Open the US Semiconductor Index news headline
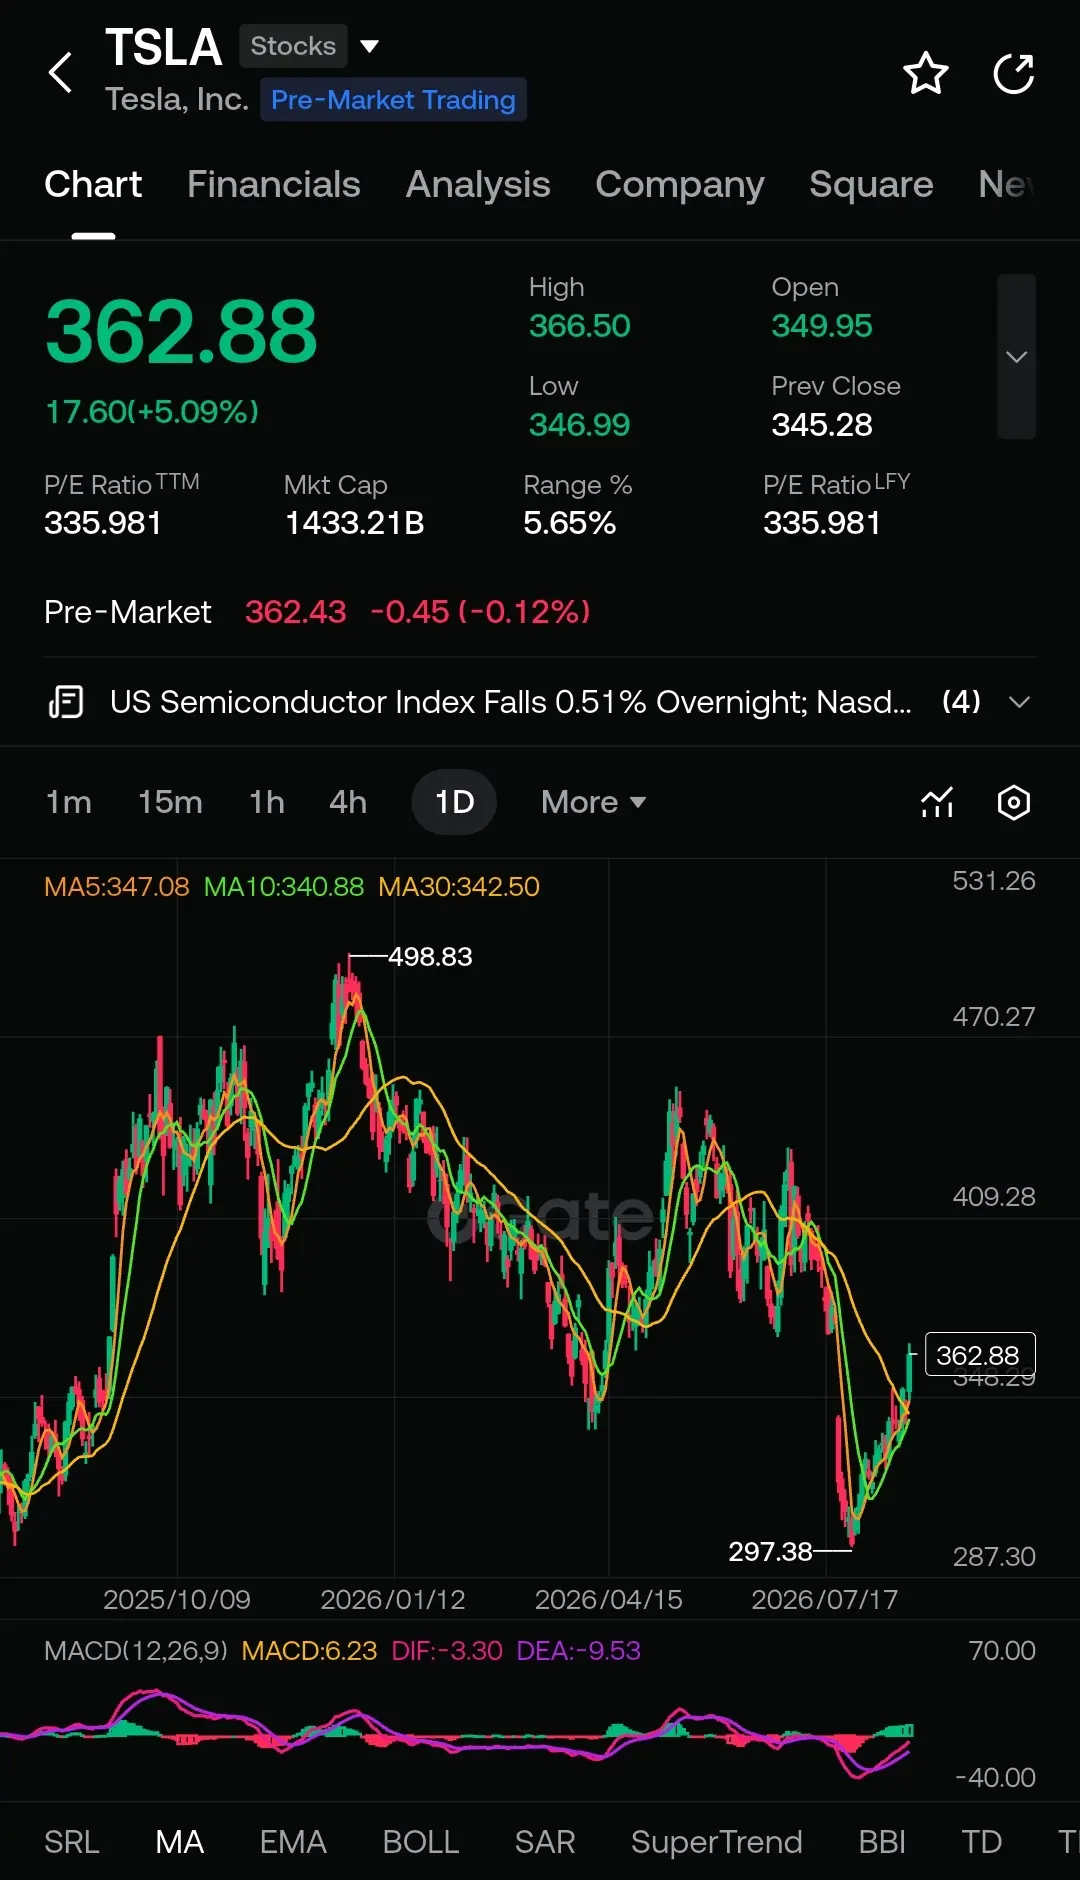Viewport: 1080px width, 1880px height. pyautogui.click(x=511, y=702)
